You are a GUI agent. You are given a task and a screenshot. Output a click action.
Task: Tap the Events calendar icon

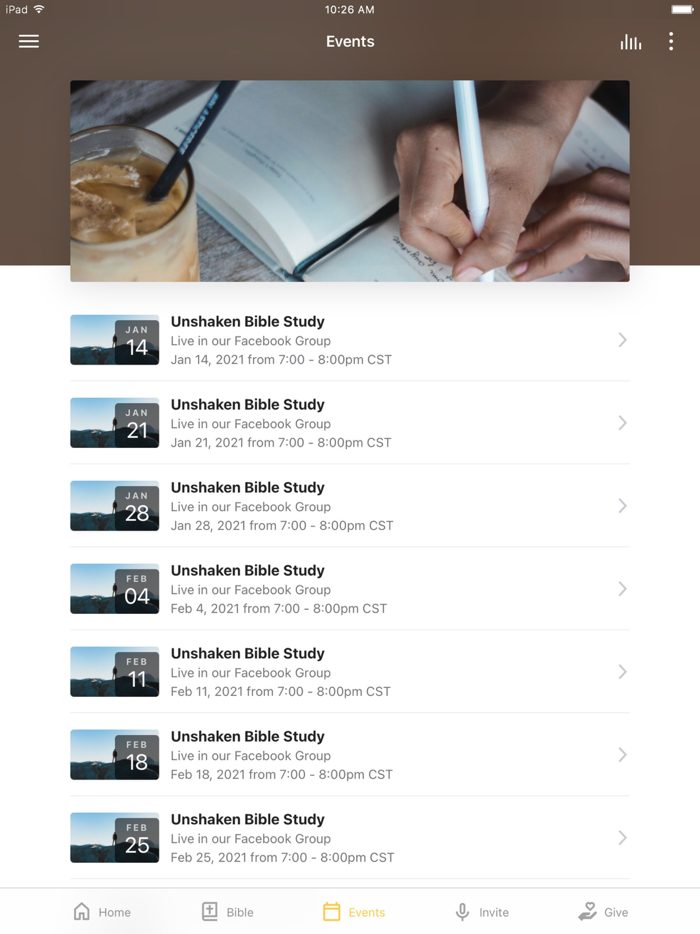click(331, 911)
